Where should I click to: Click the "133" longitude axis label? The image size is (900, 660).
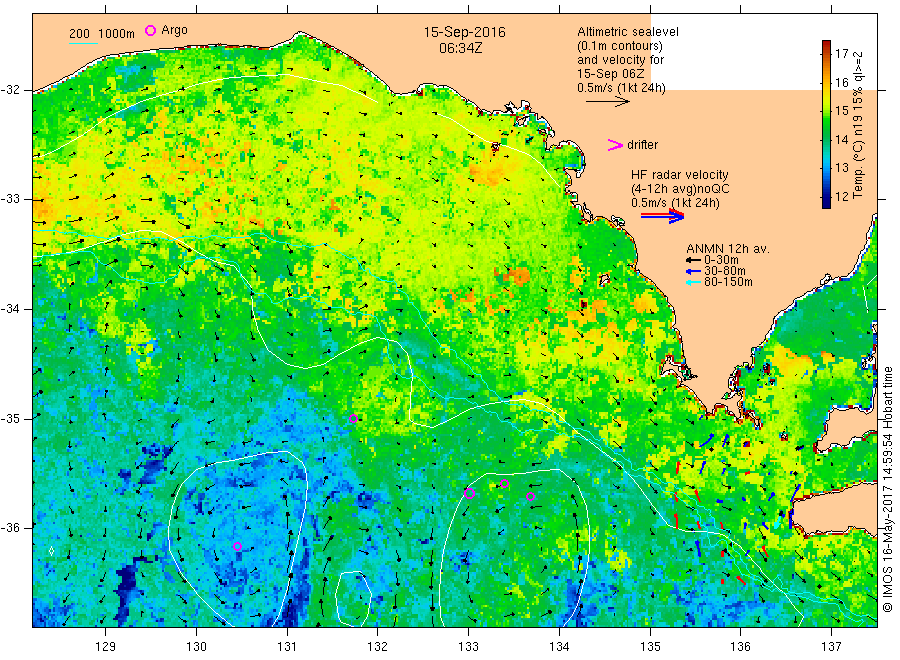coord(468,646)
